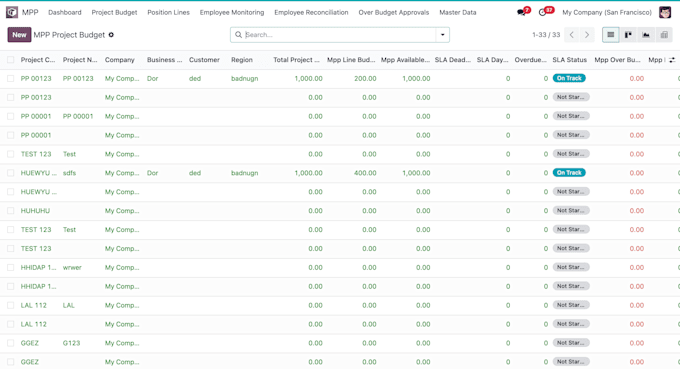This screenshot has height=369, width=680.
Task: Click project name LAL cell
Action: click(x=69, y=305)
